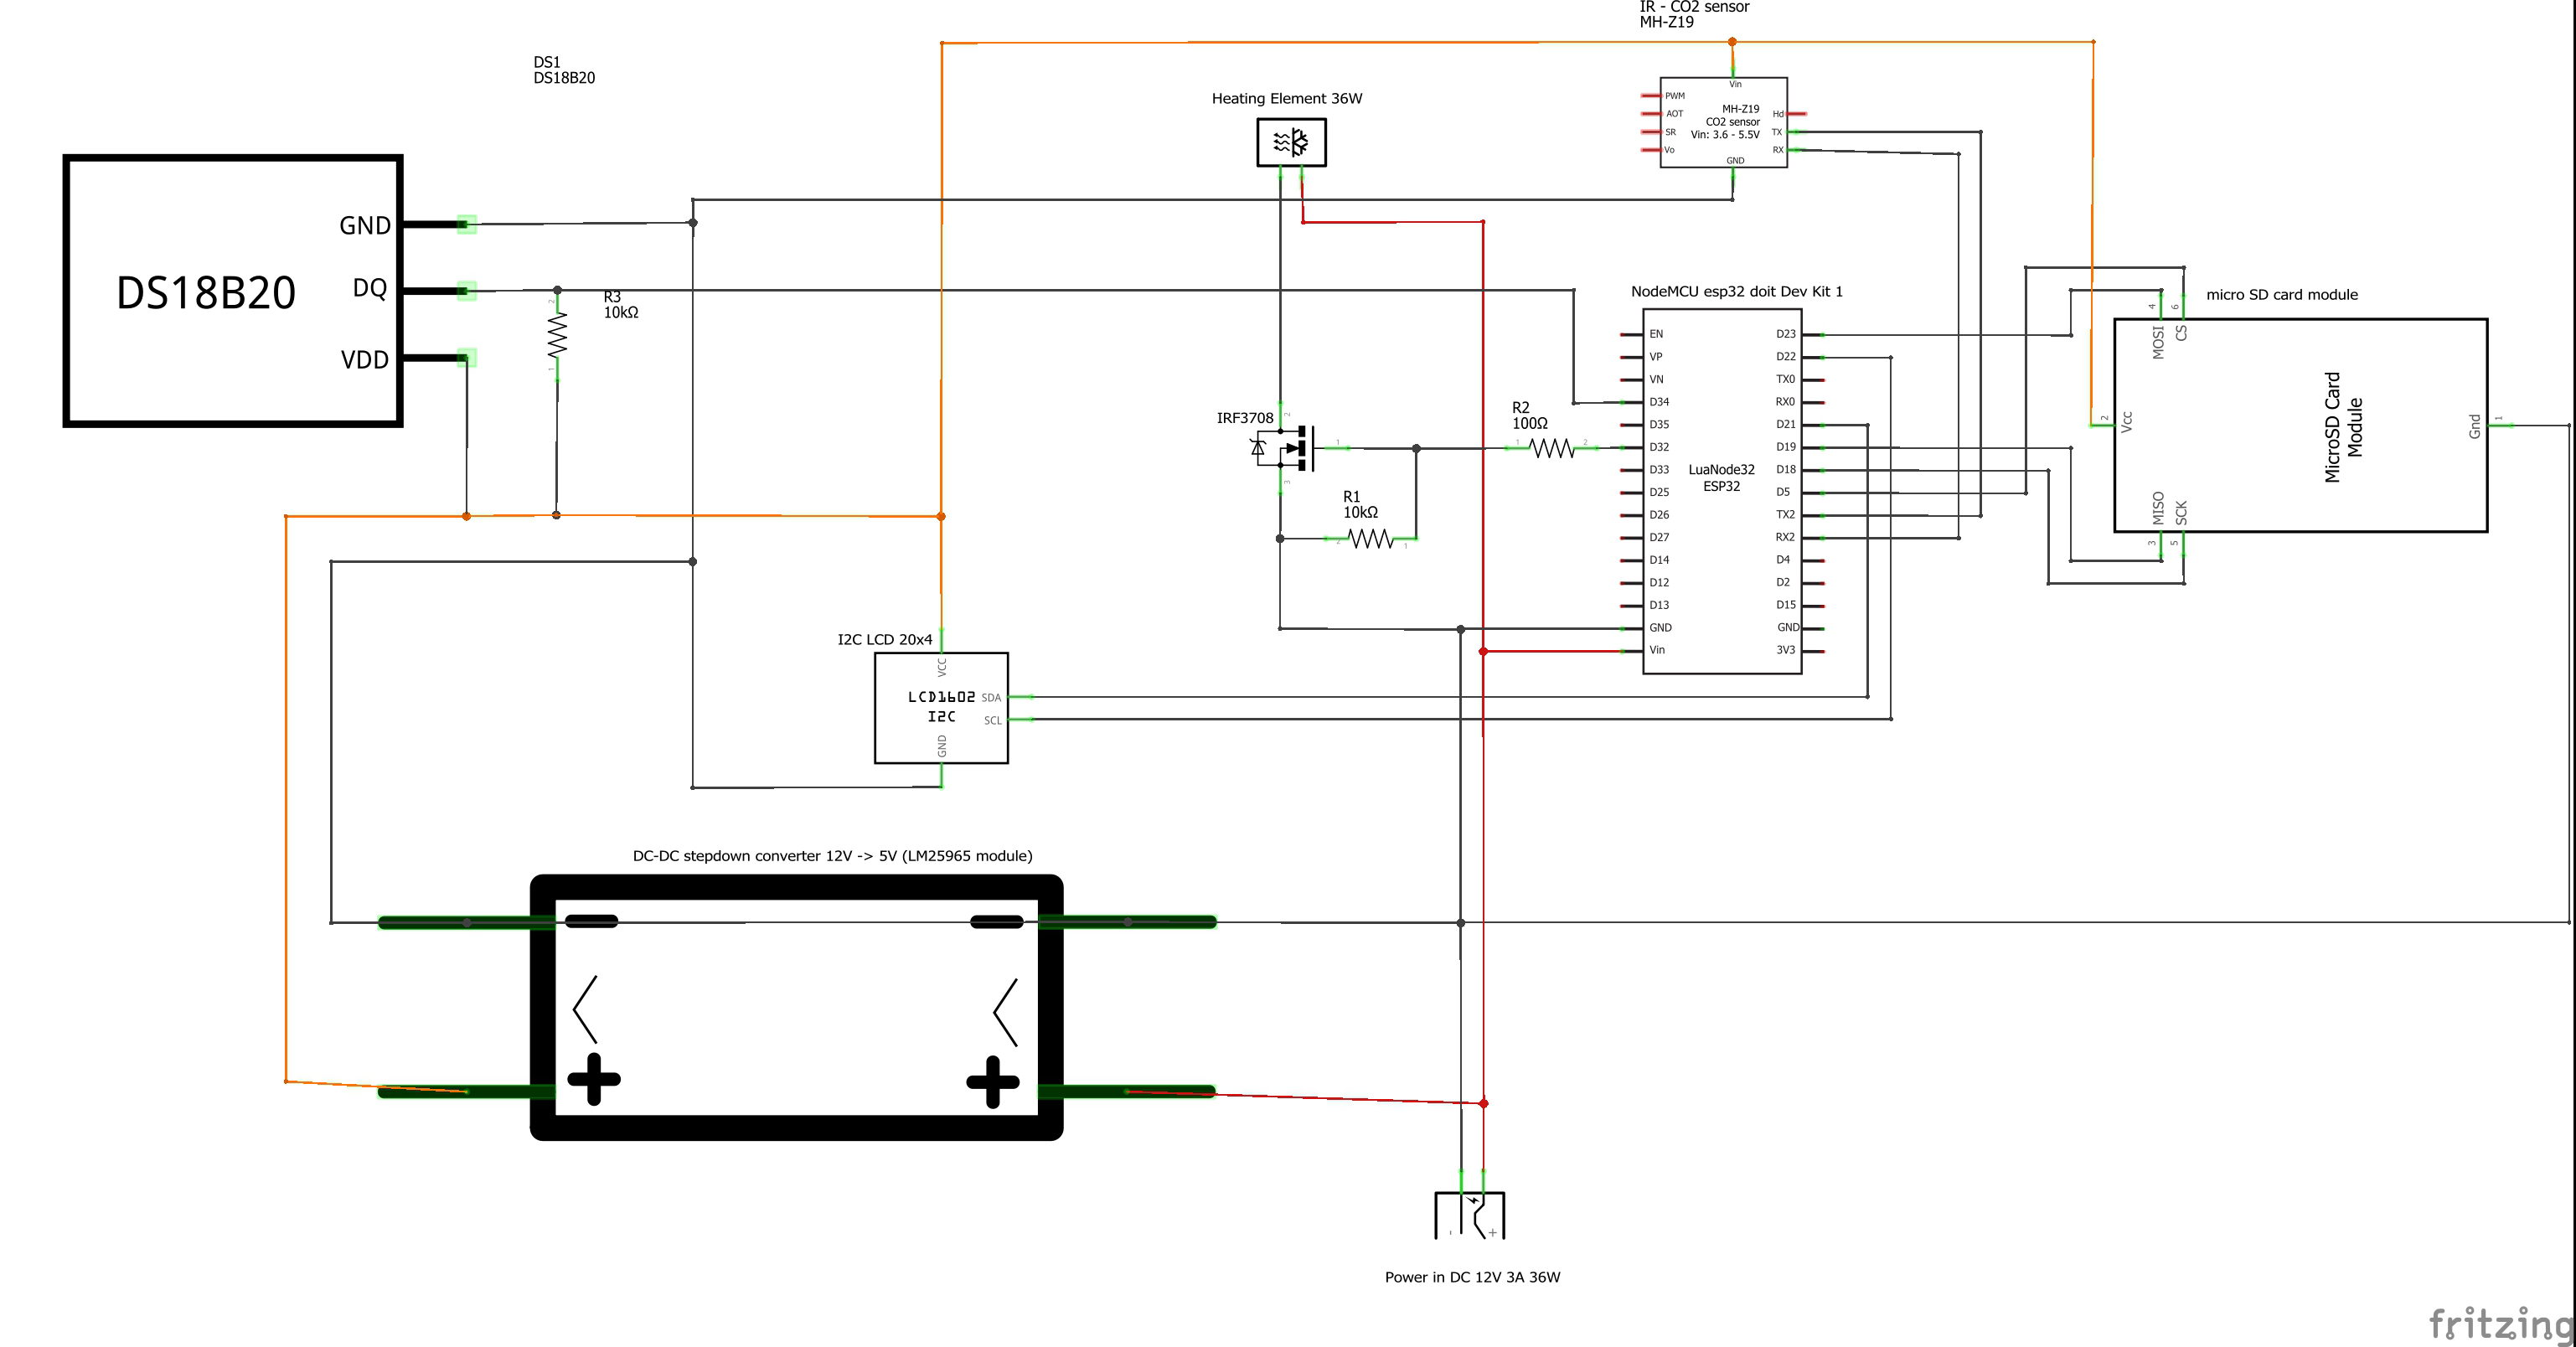This screenshot has height=1347, width=2576.
Task: Click the MicroSD CS pin label
Action: click(x=2181, y=332)
